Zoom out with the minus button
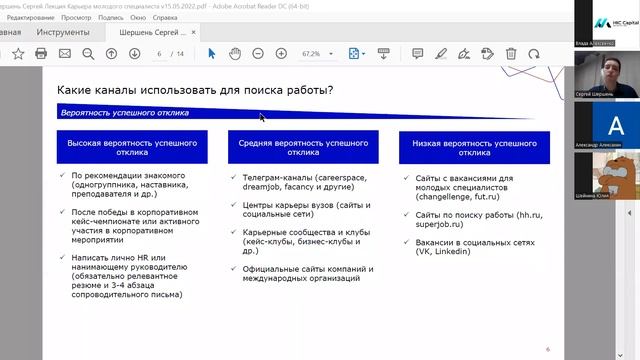The height and width of the screenshot is (360, 640). 258,53
